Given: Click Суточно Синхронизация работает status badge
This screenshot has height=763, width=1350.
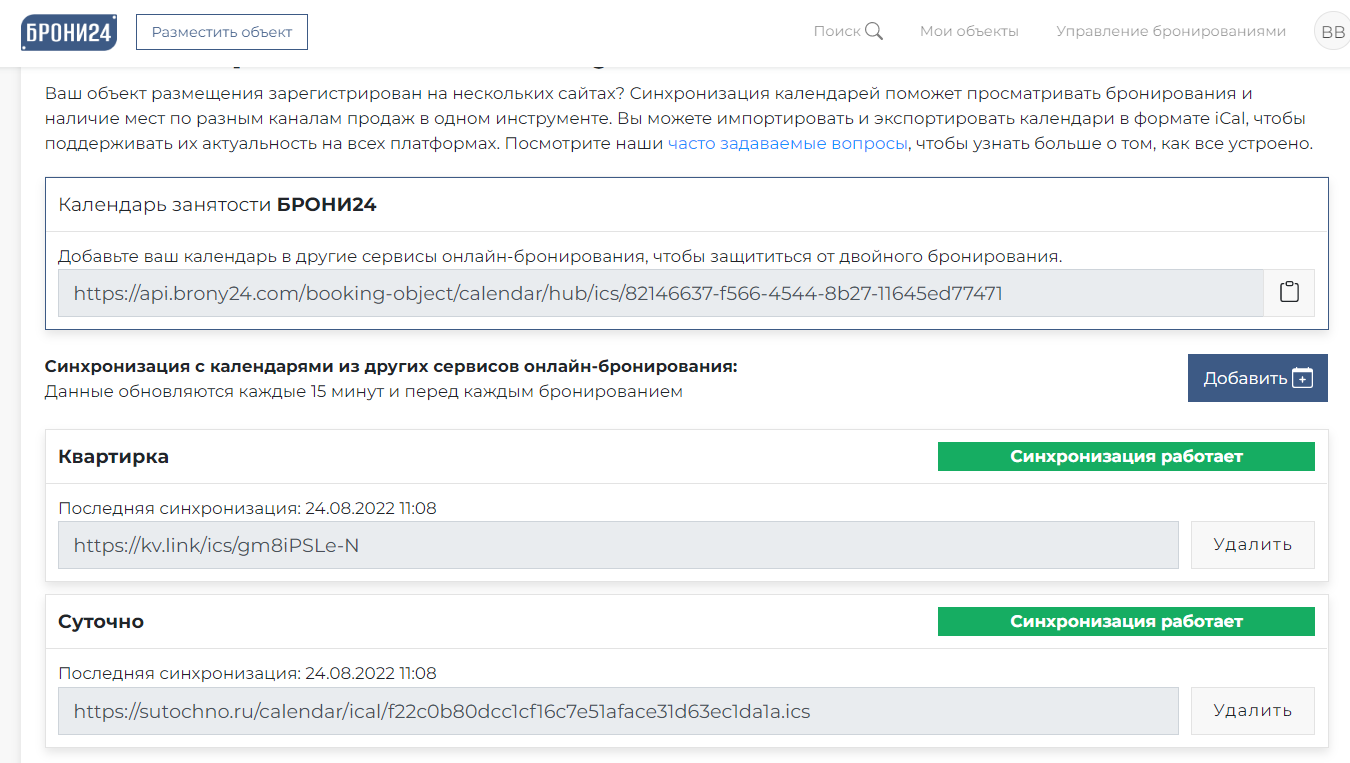Looking at the screenshot, I should point(1126,622).
